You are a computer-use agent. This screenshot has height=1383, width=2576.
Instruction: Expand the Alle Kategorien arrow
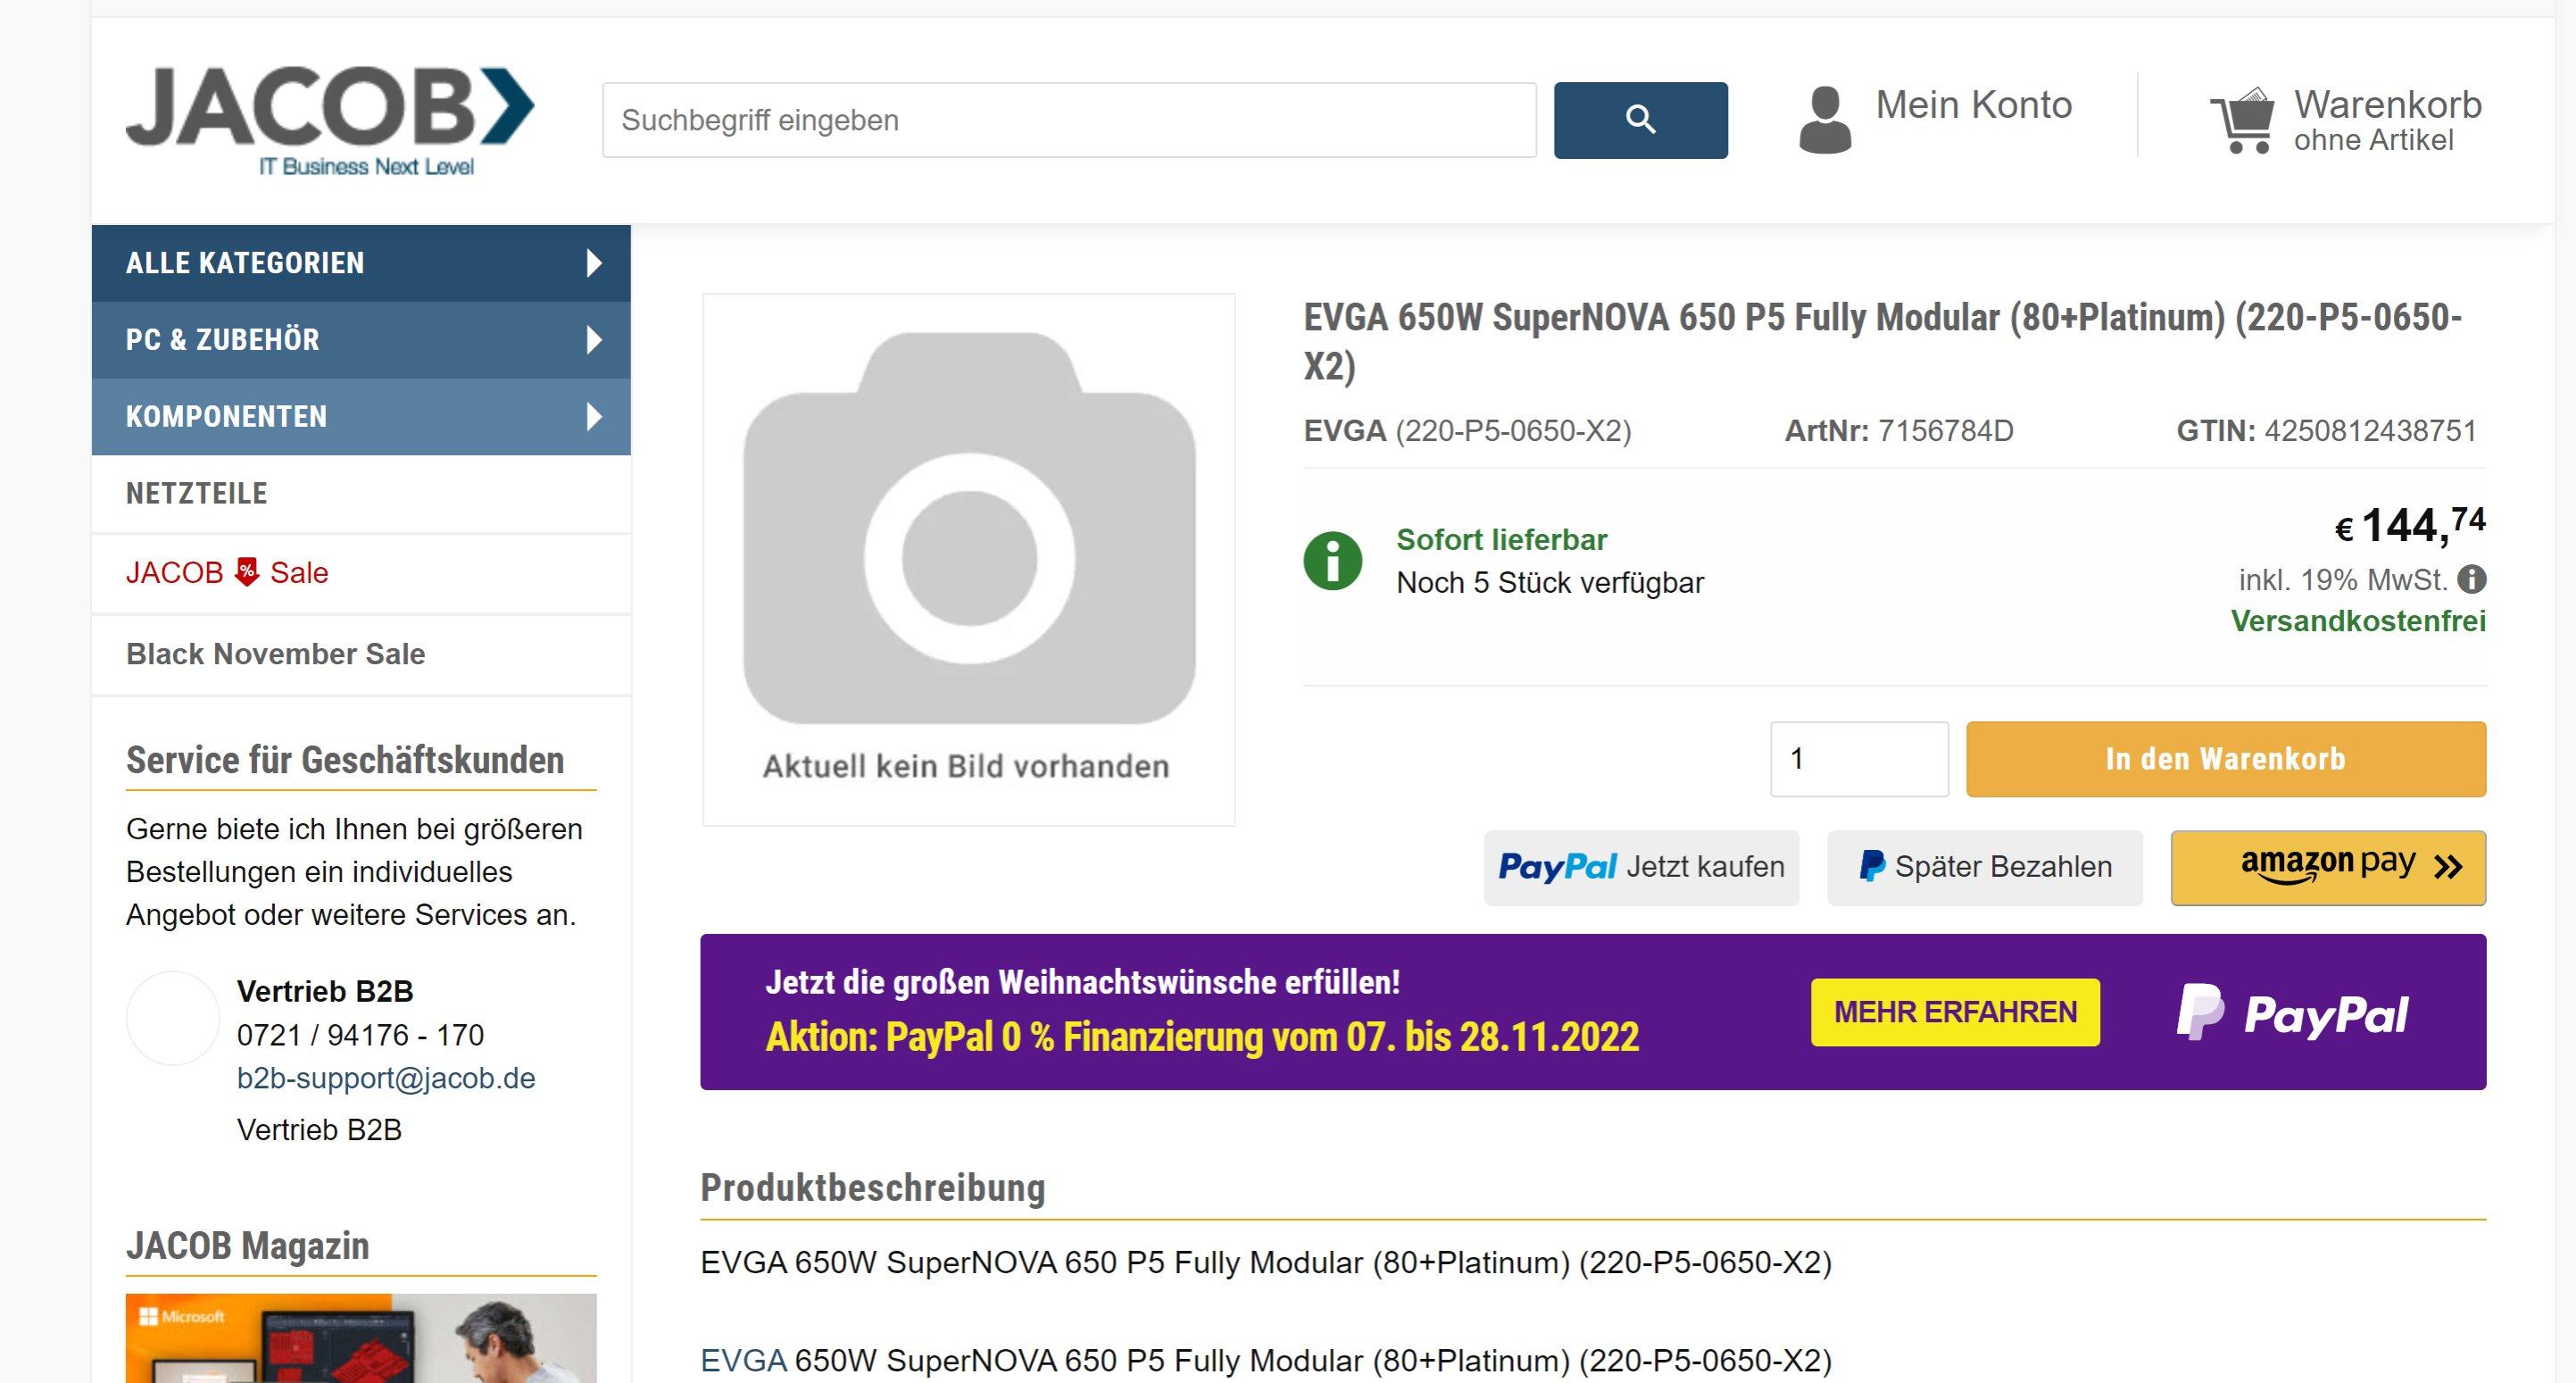(x=594, y=263)
